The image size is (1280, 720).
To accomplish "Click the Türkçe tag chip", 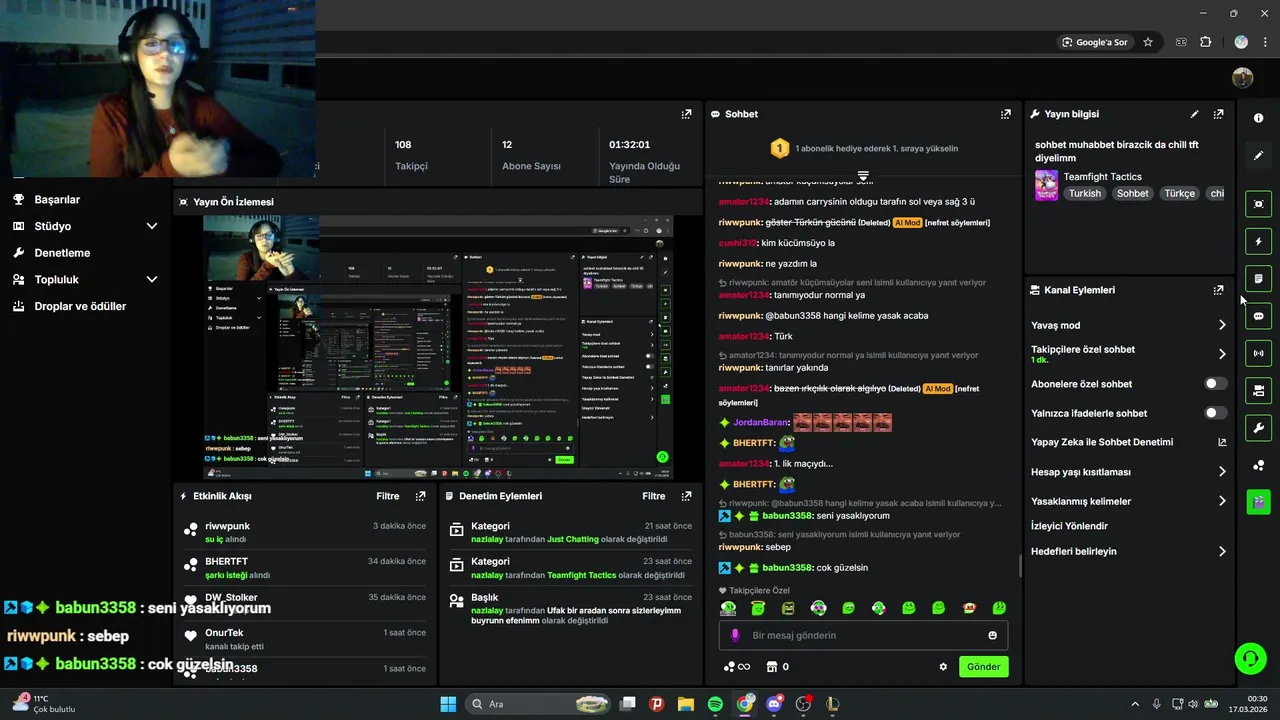I will pyautogui.click(x=1180, y=194).
